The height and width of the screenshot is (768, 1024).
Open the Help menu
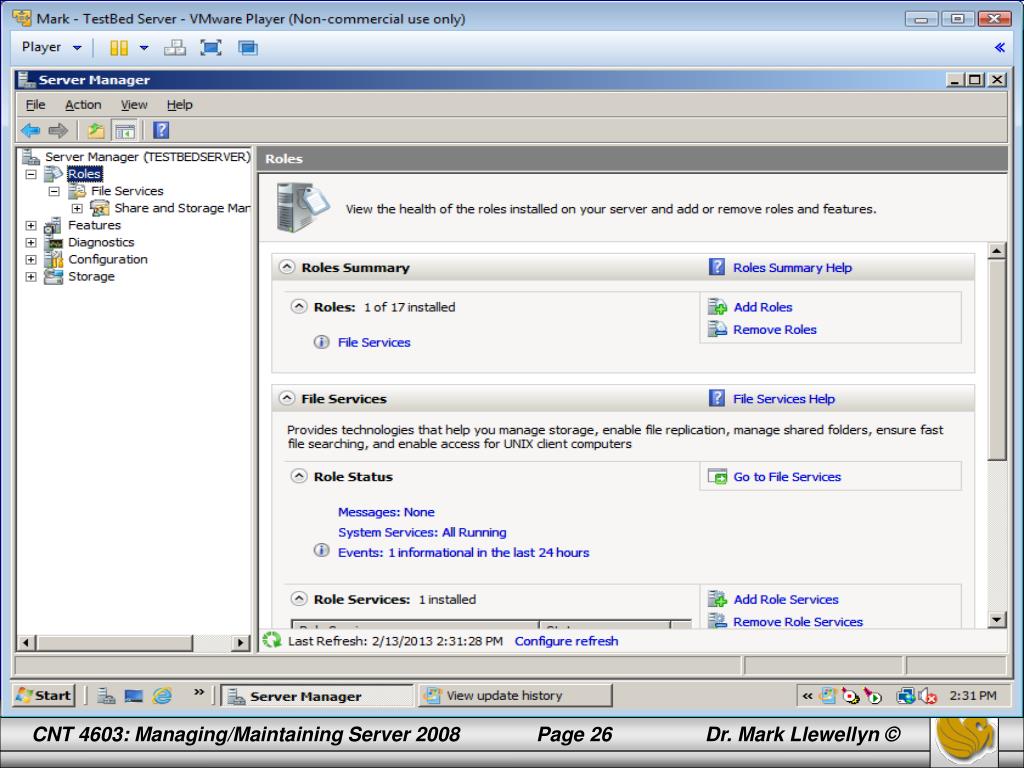click(180, 104)
